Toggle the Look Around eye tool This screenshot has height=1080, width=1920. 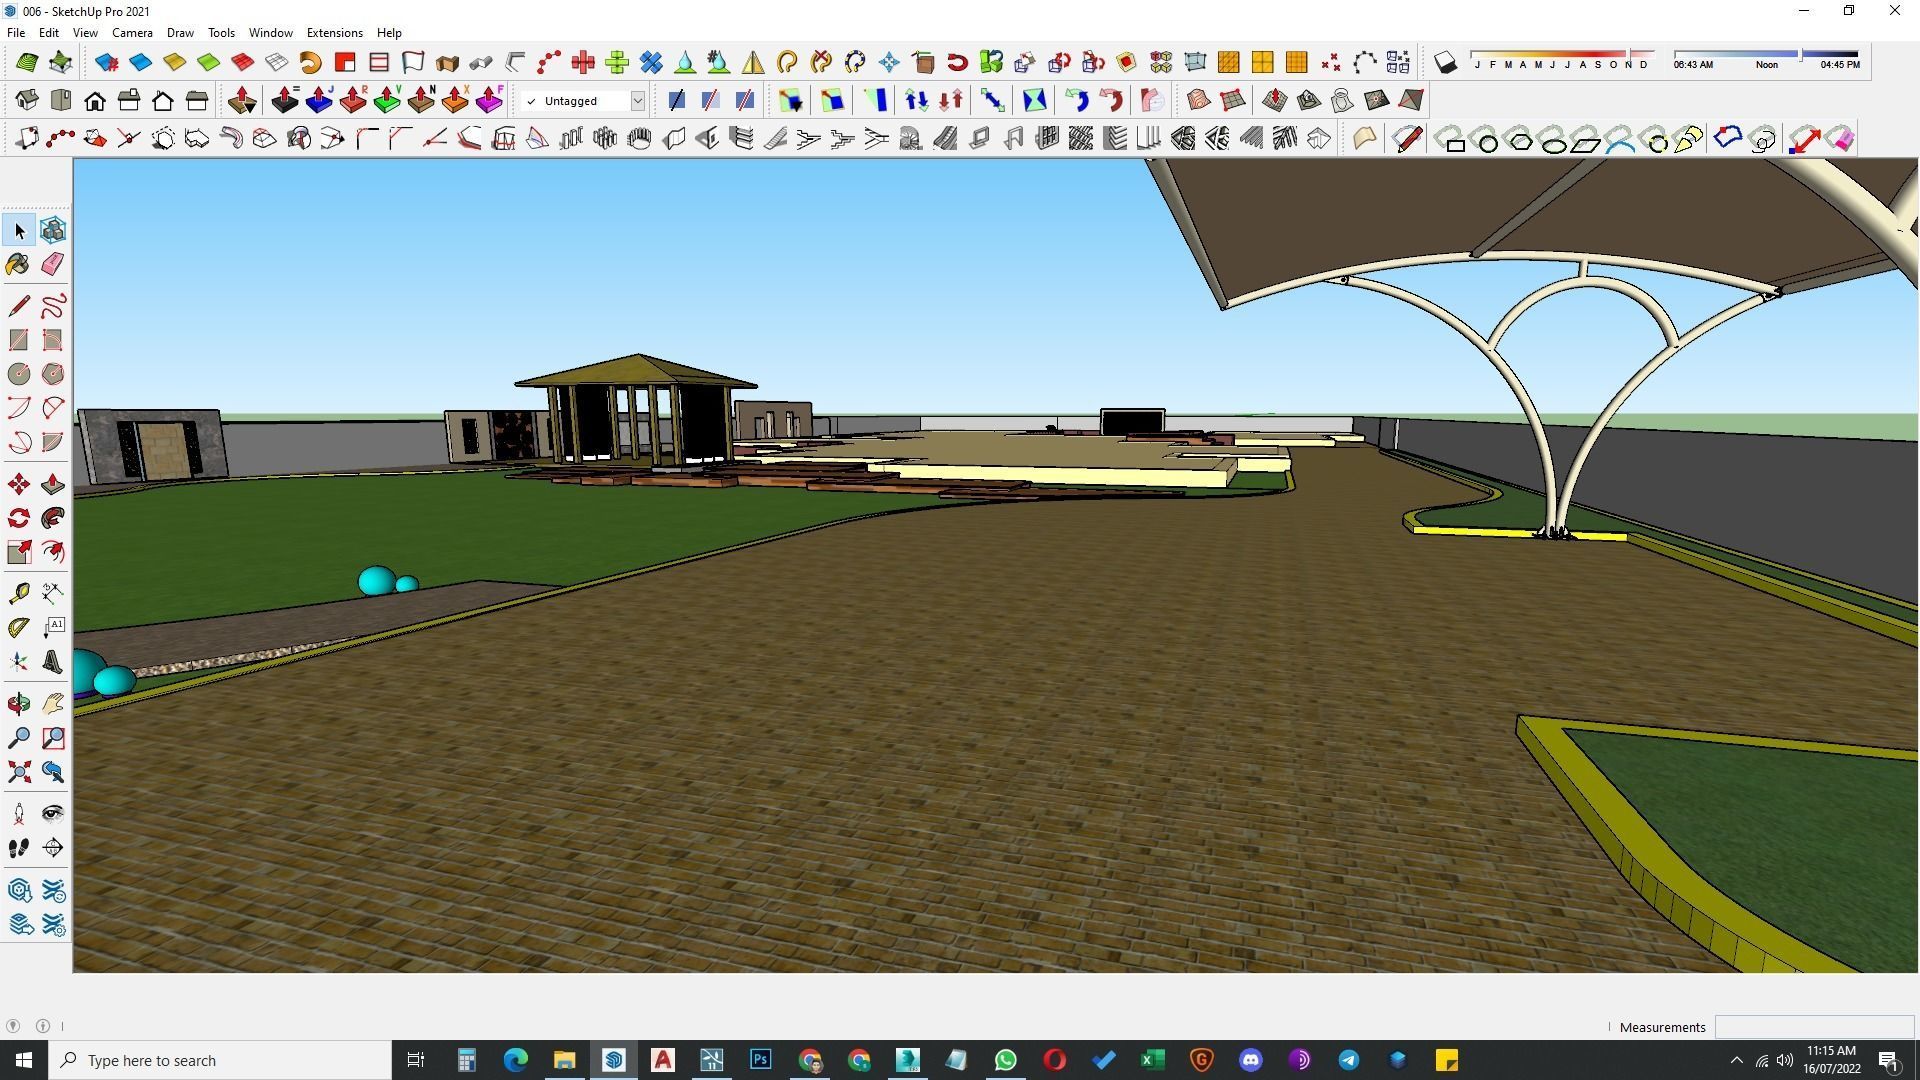point(53,814)
